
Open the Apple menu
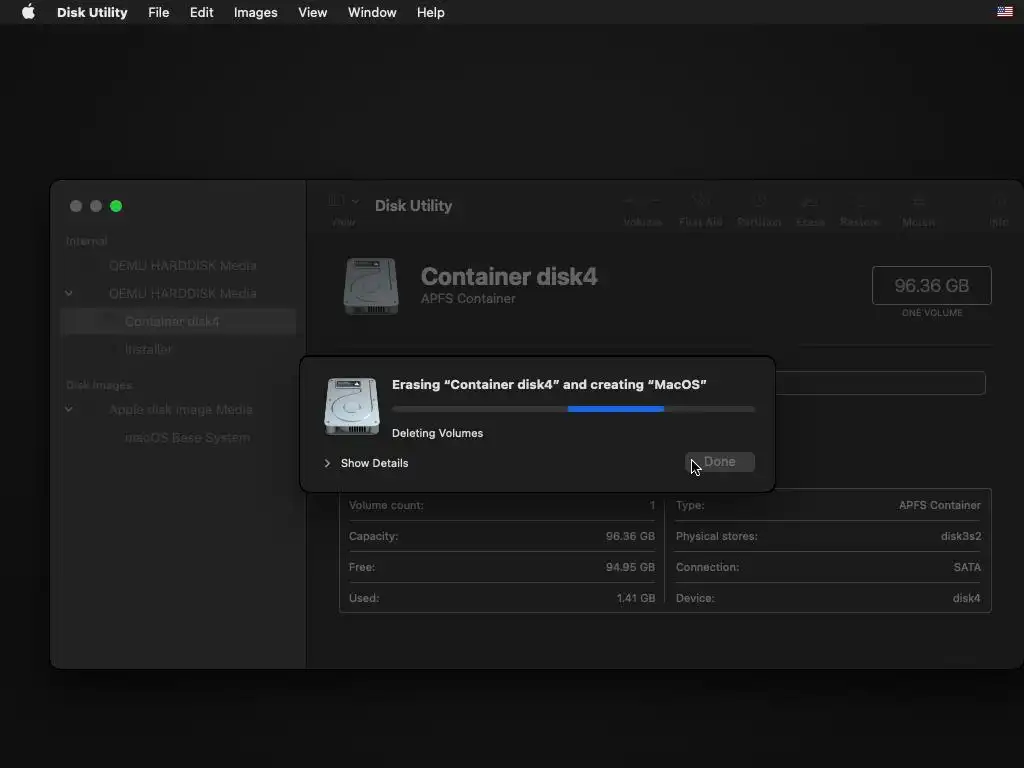(28, 12)
